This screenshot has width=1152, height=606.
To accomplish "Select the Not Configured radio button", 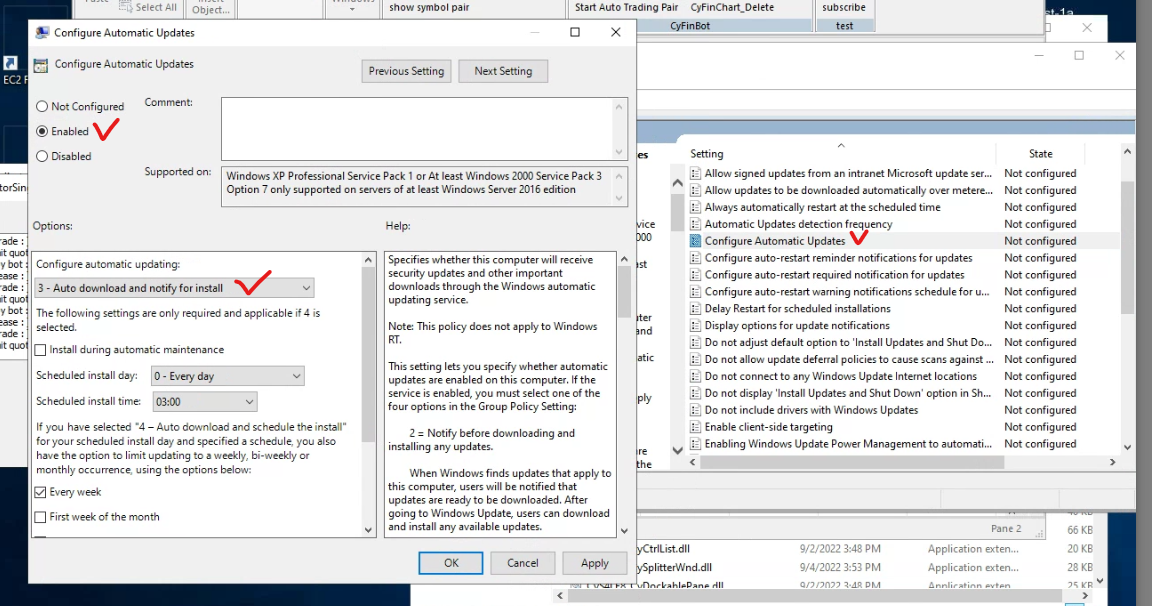I will tap(42, 107).
